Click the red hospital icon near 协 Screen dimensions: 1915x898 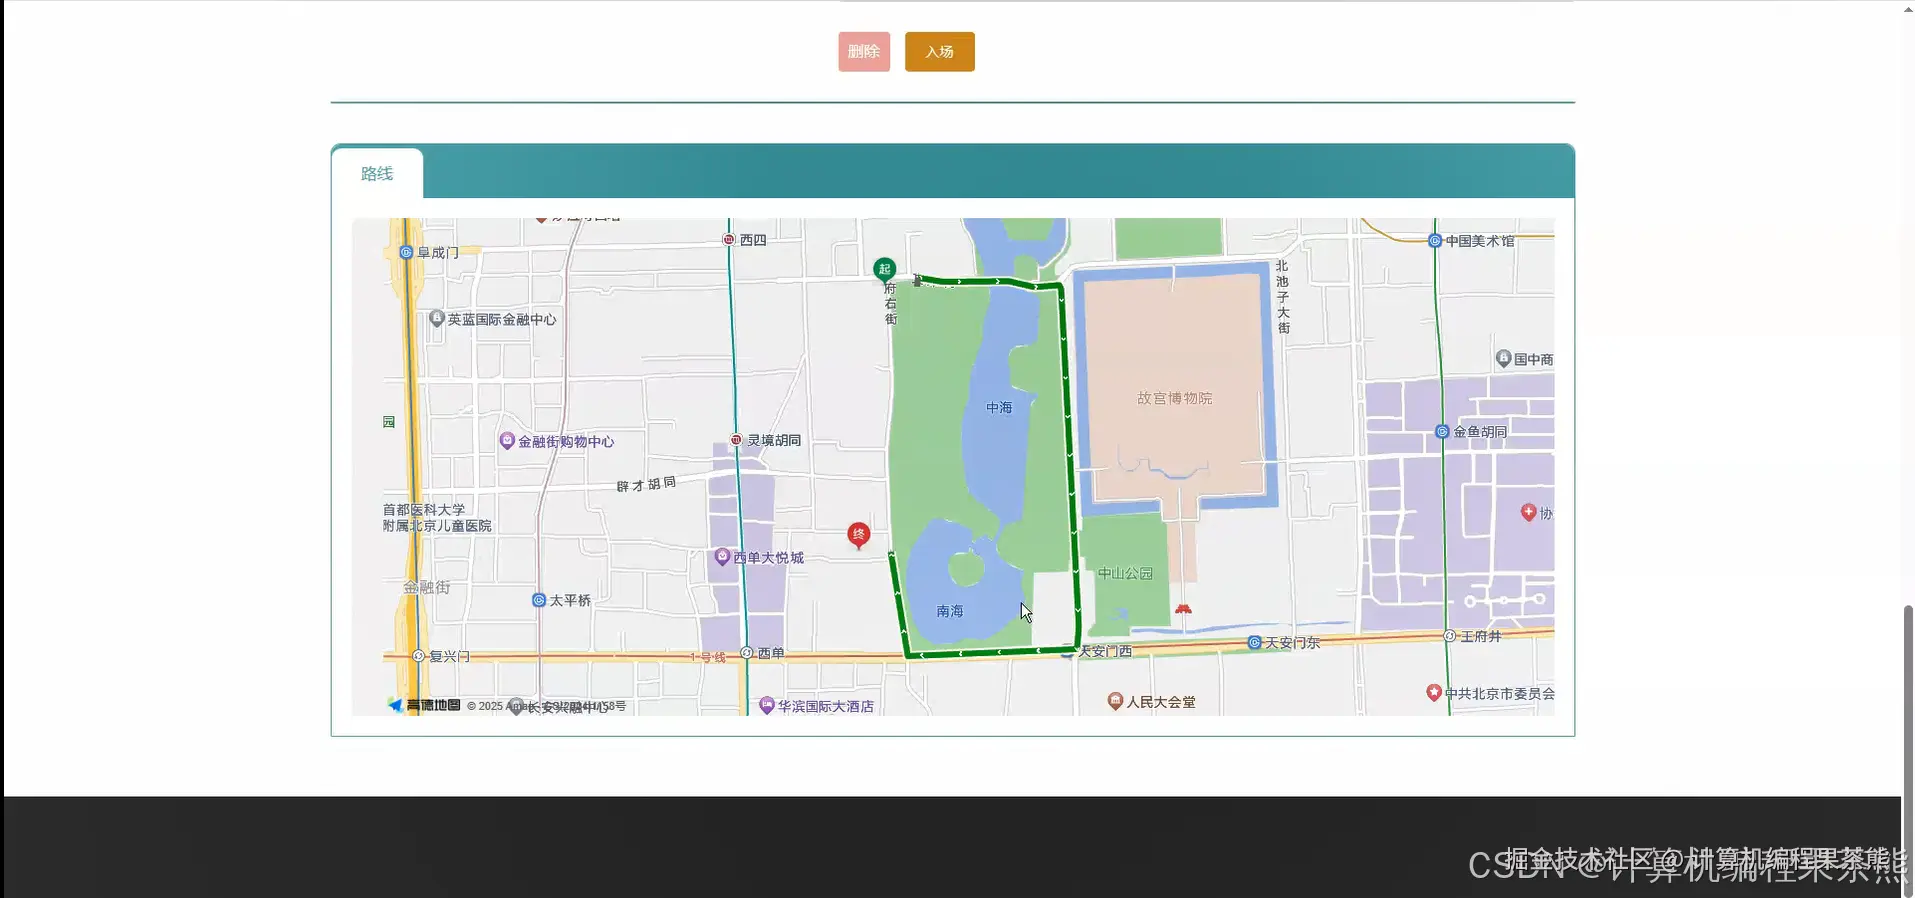(1528, 512)
